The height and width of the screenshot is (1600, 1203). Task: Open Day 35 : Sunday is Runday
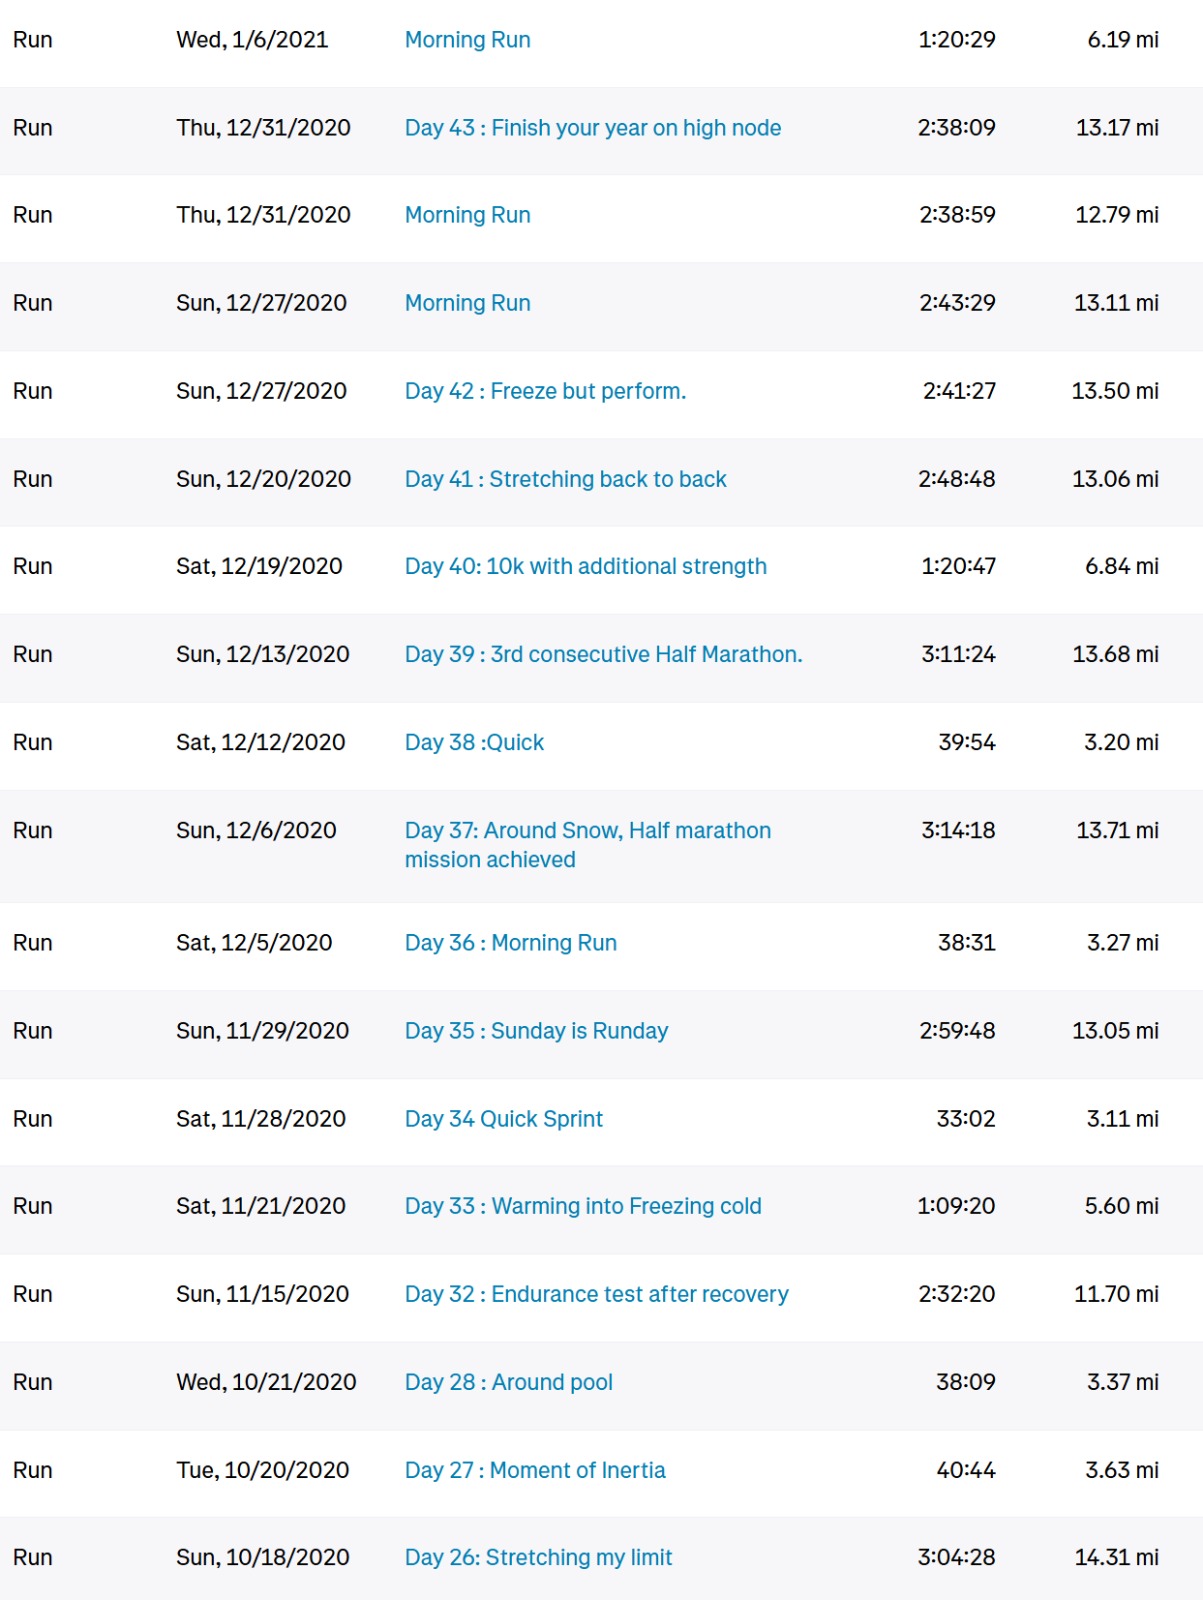click(x=536, y=1031)
